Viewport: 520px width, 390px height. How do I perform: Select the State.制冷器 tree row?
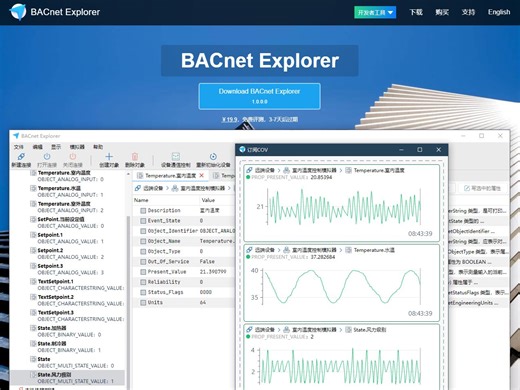[x=67, y=347]
